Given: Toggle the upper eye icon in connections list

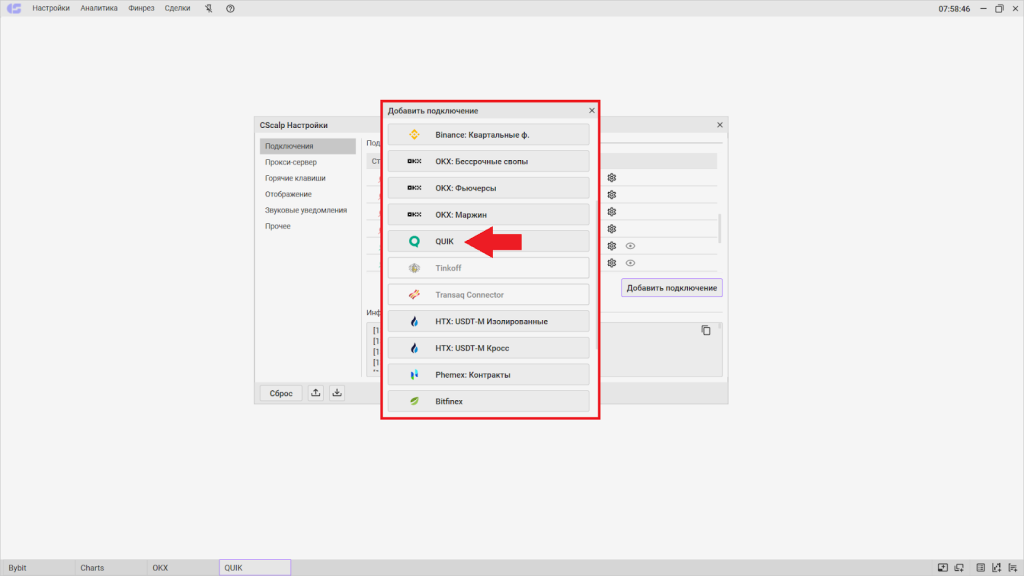Looking at the screenshot, I should 630,246.
